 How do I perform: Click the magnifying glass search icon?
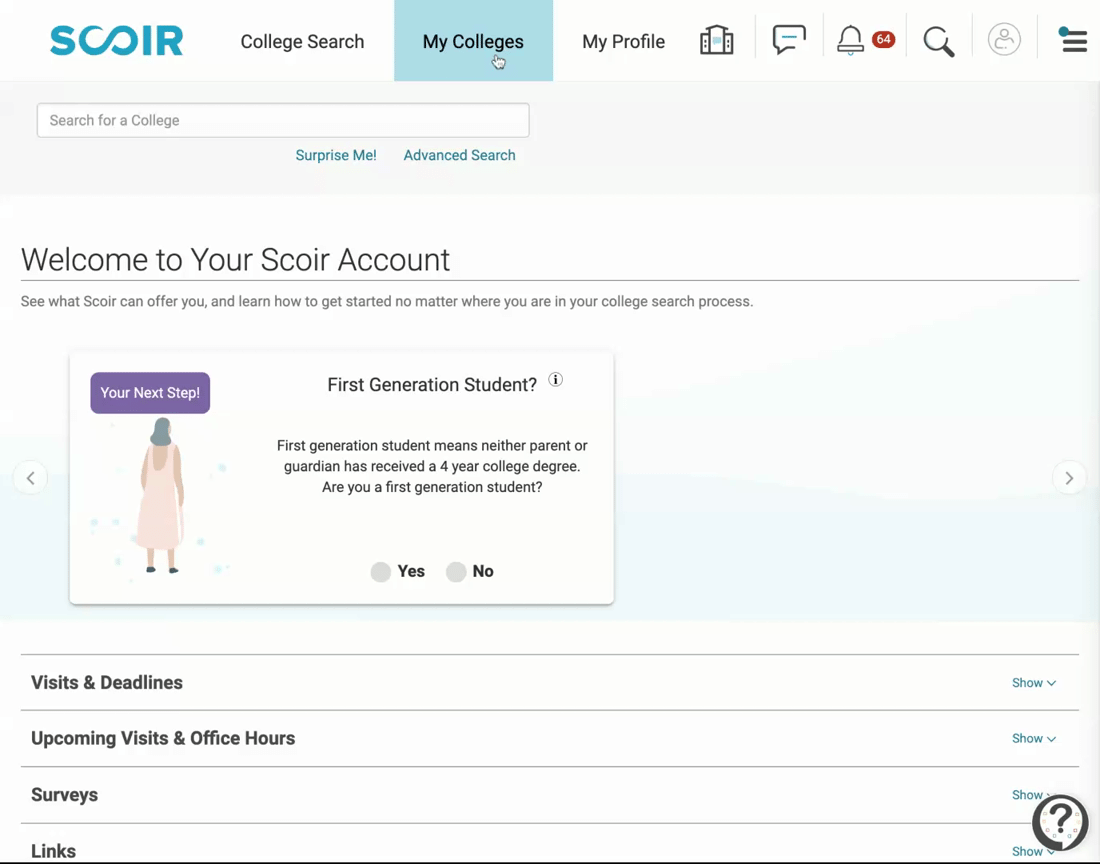point(938,41)
